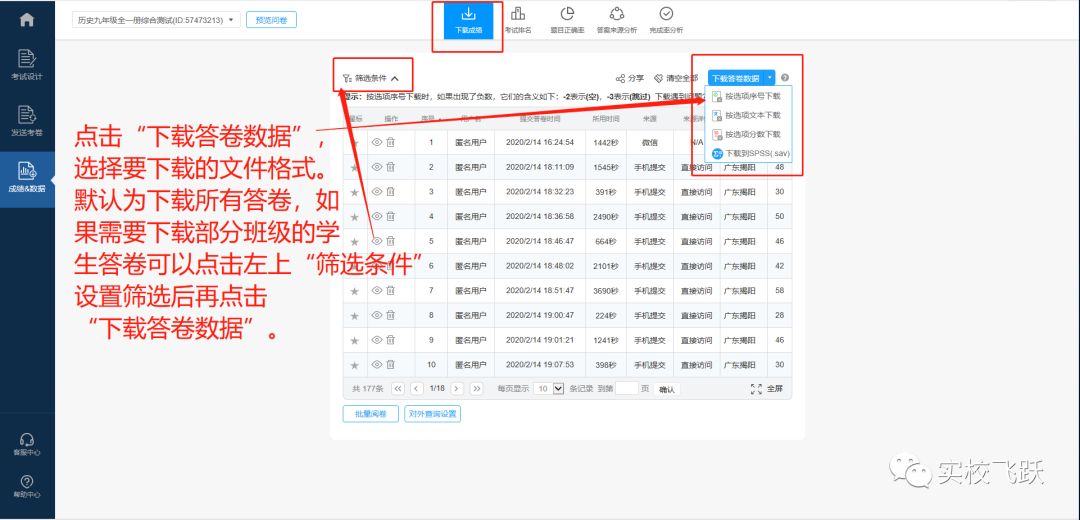Switch to 完成率分析 tab

666,21
